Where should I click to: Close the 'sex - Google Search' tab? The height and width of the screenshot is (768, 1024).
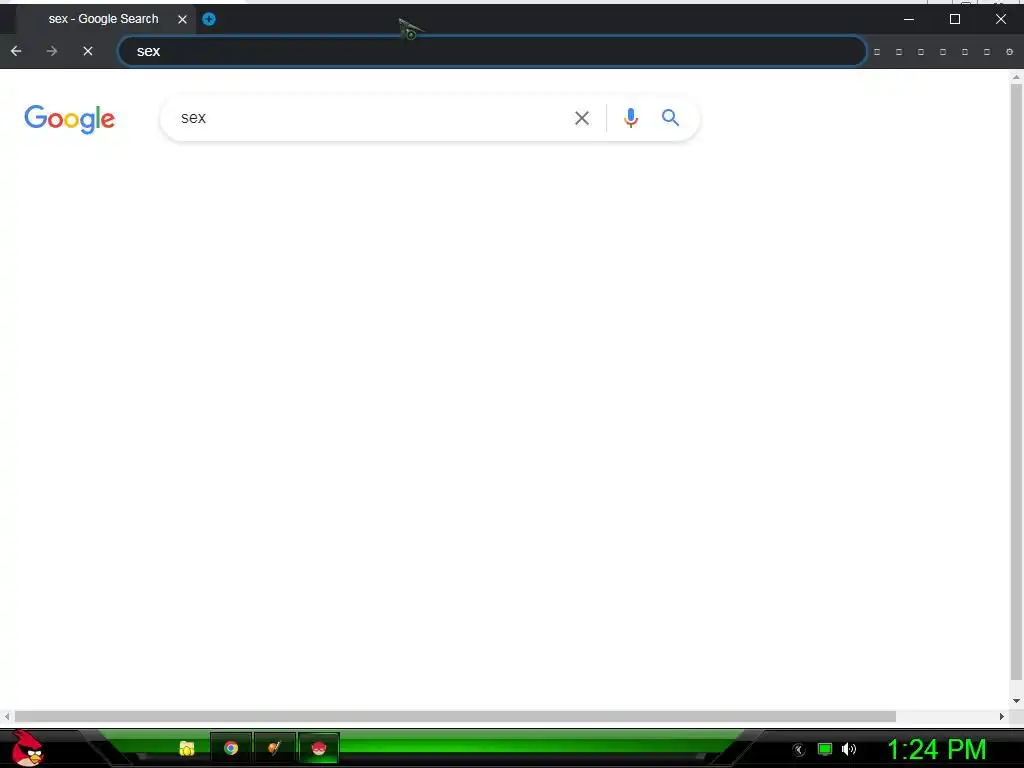coord(182,20)
